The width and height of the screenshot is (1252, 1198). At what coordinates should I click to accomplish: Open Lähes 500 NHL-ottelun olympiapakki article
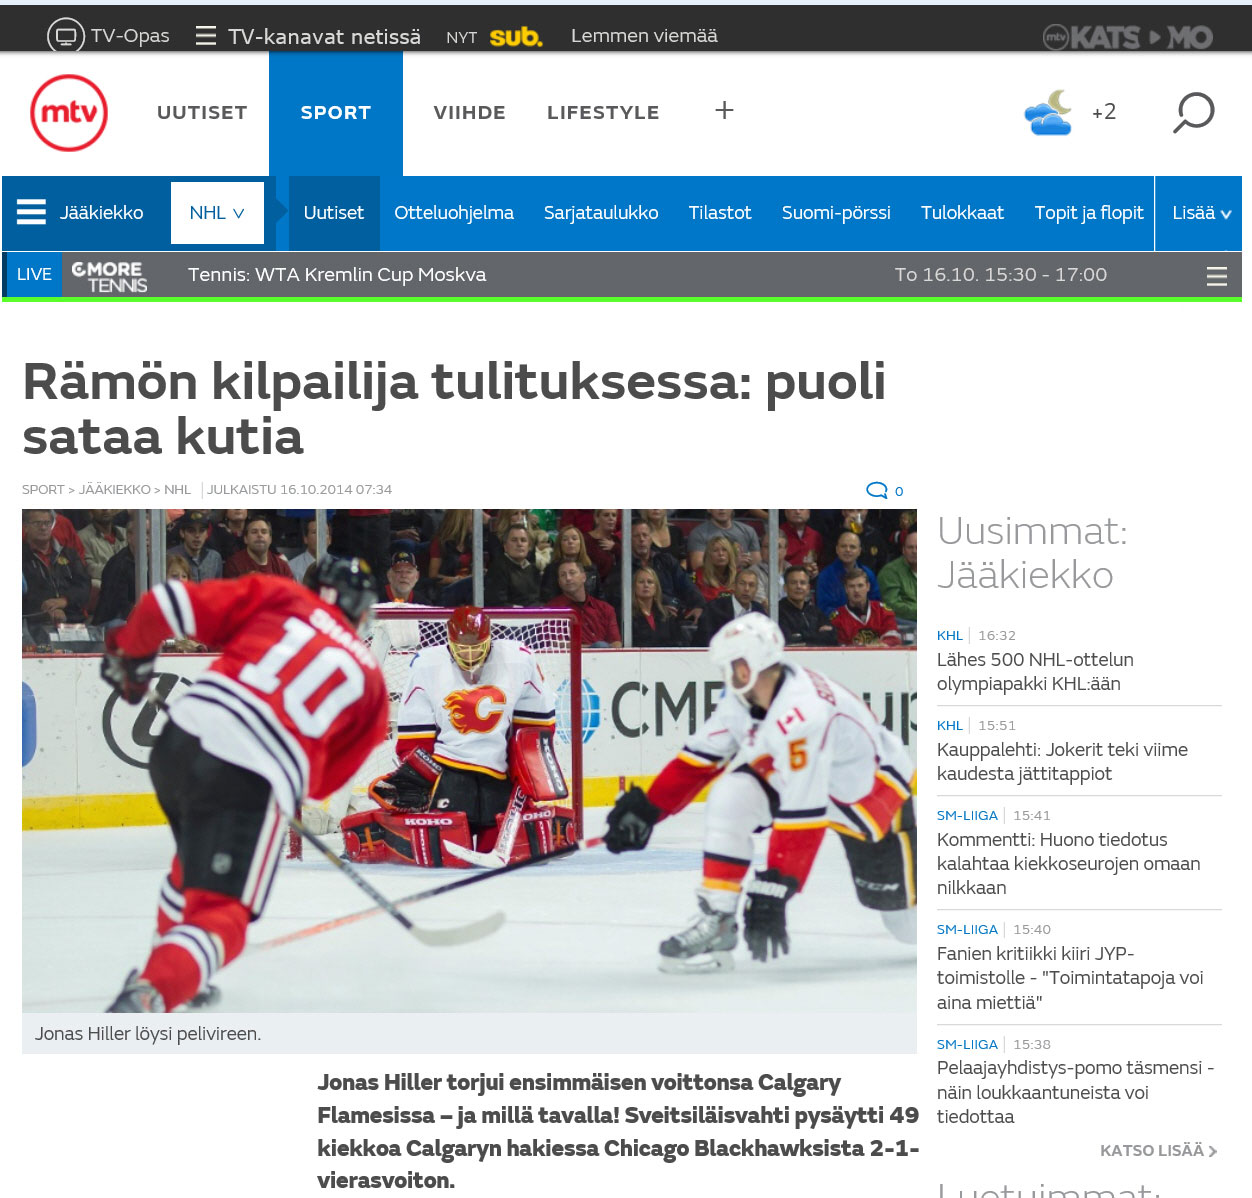click(1035, 672)
